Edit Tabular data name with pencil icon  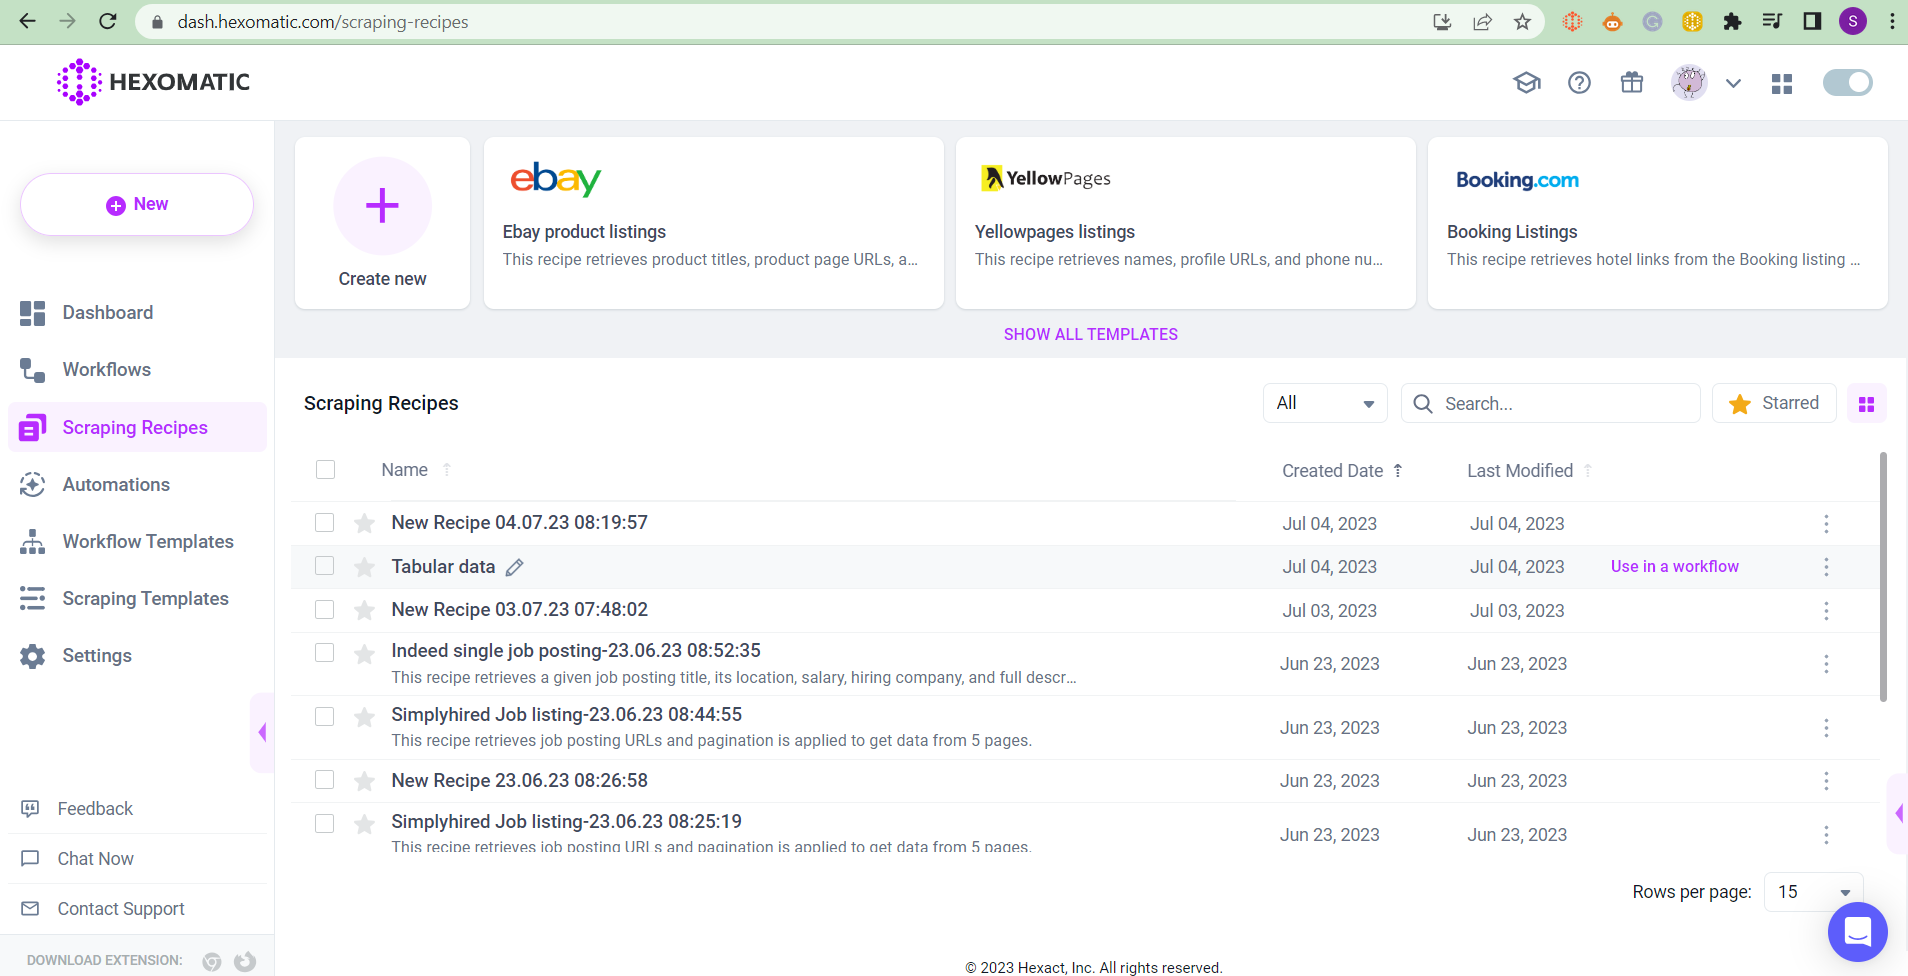point(514,567)
